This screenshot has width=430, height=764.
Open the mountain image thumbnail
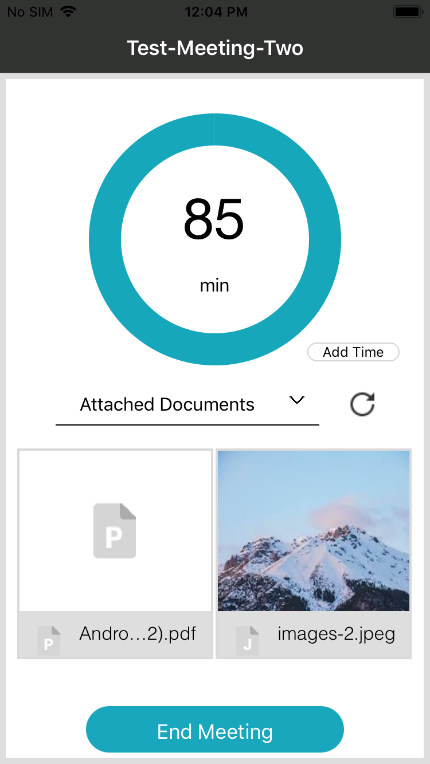tap(314, 531)
